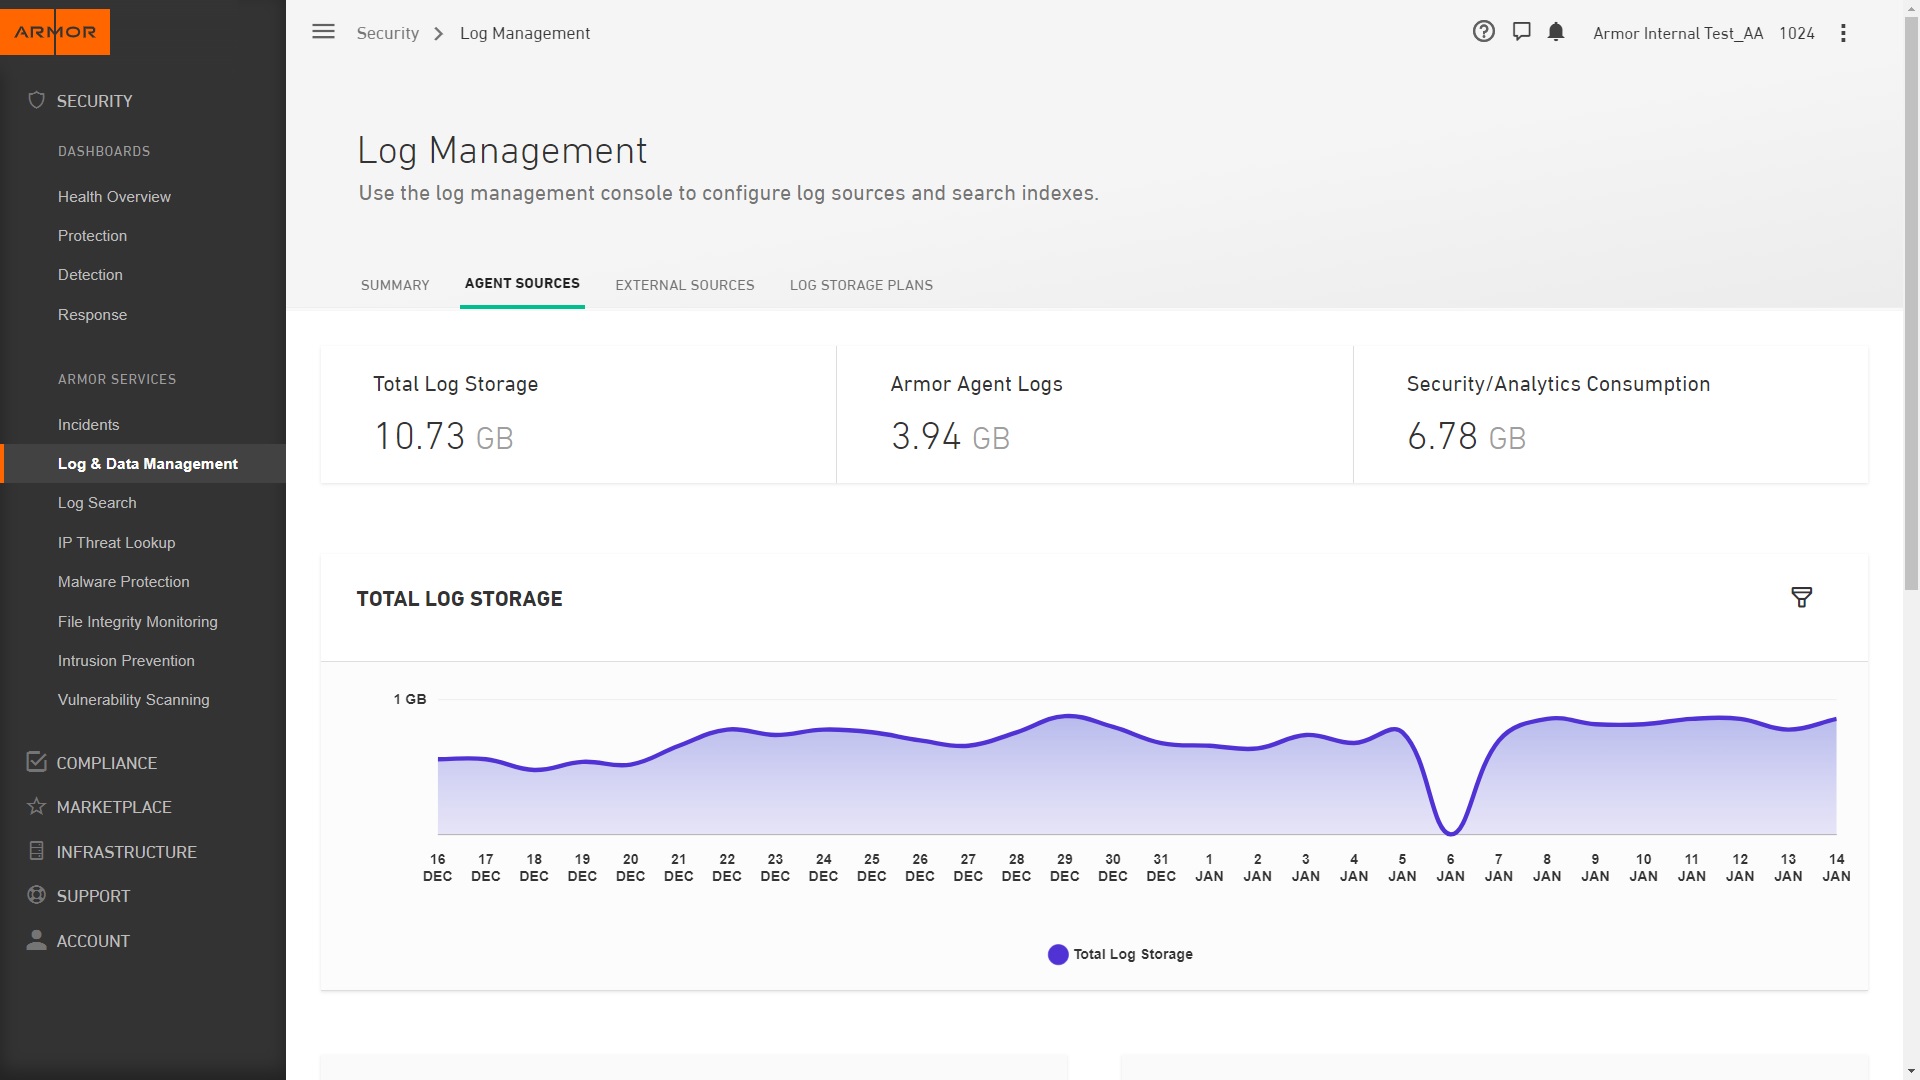
Task: Click the 6 JAN chart data point
Action: pyautogui.click(x=1451, y=831)
